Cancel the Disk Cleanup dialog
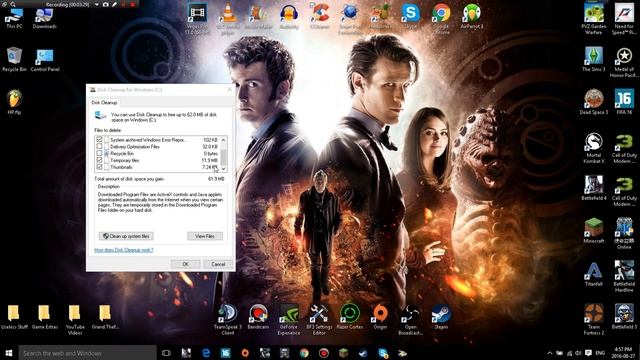 [218, 264]
